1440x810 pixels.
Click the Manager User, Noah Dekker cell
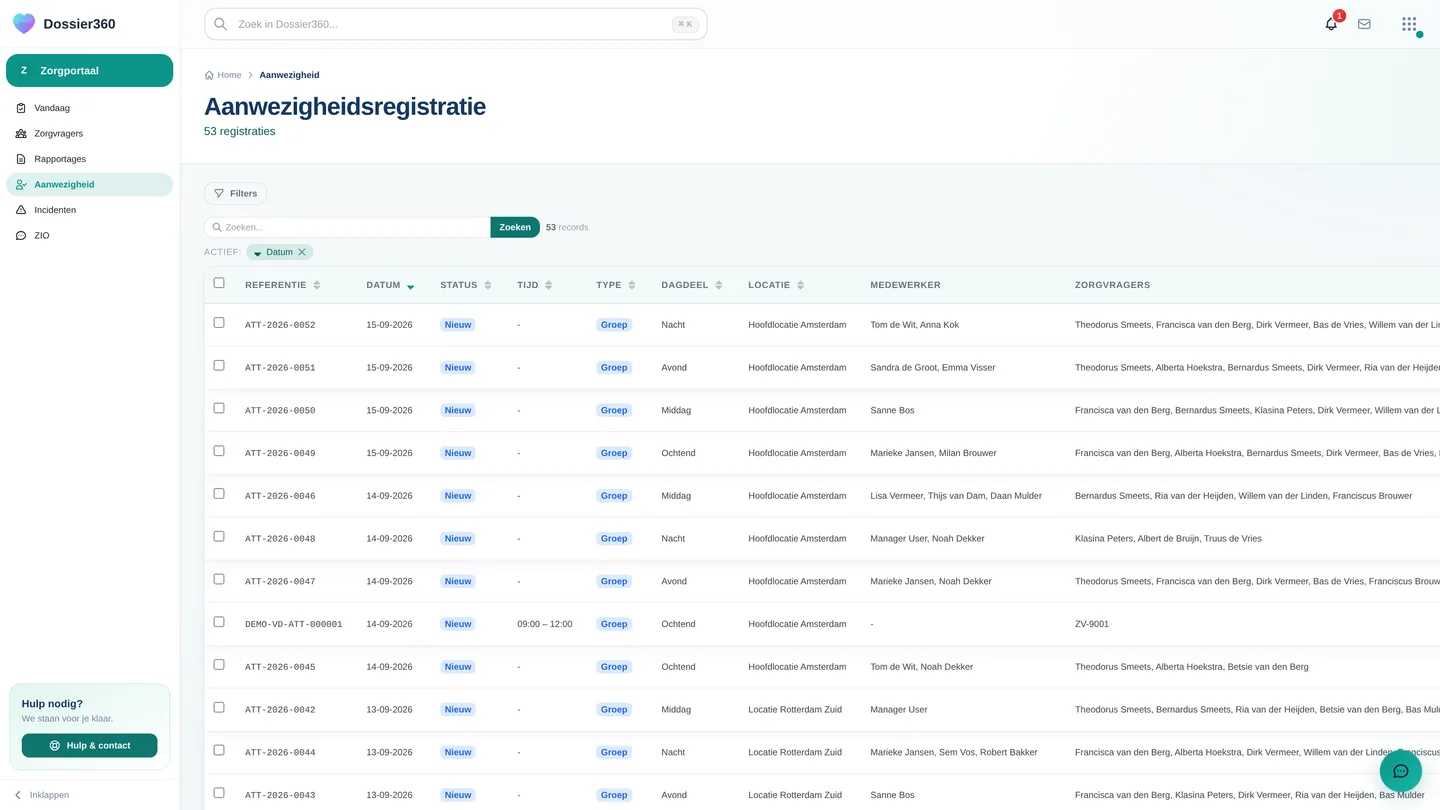tap(927, 538)
